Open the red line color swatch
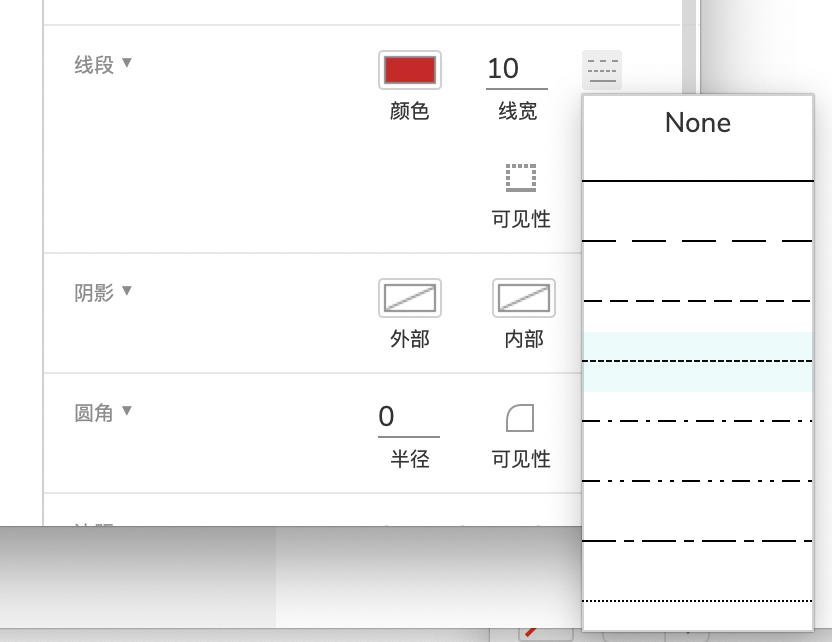The image size is (832, 642). pos(409,69)
